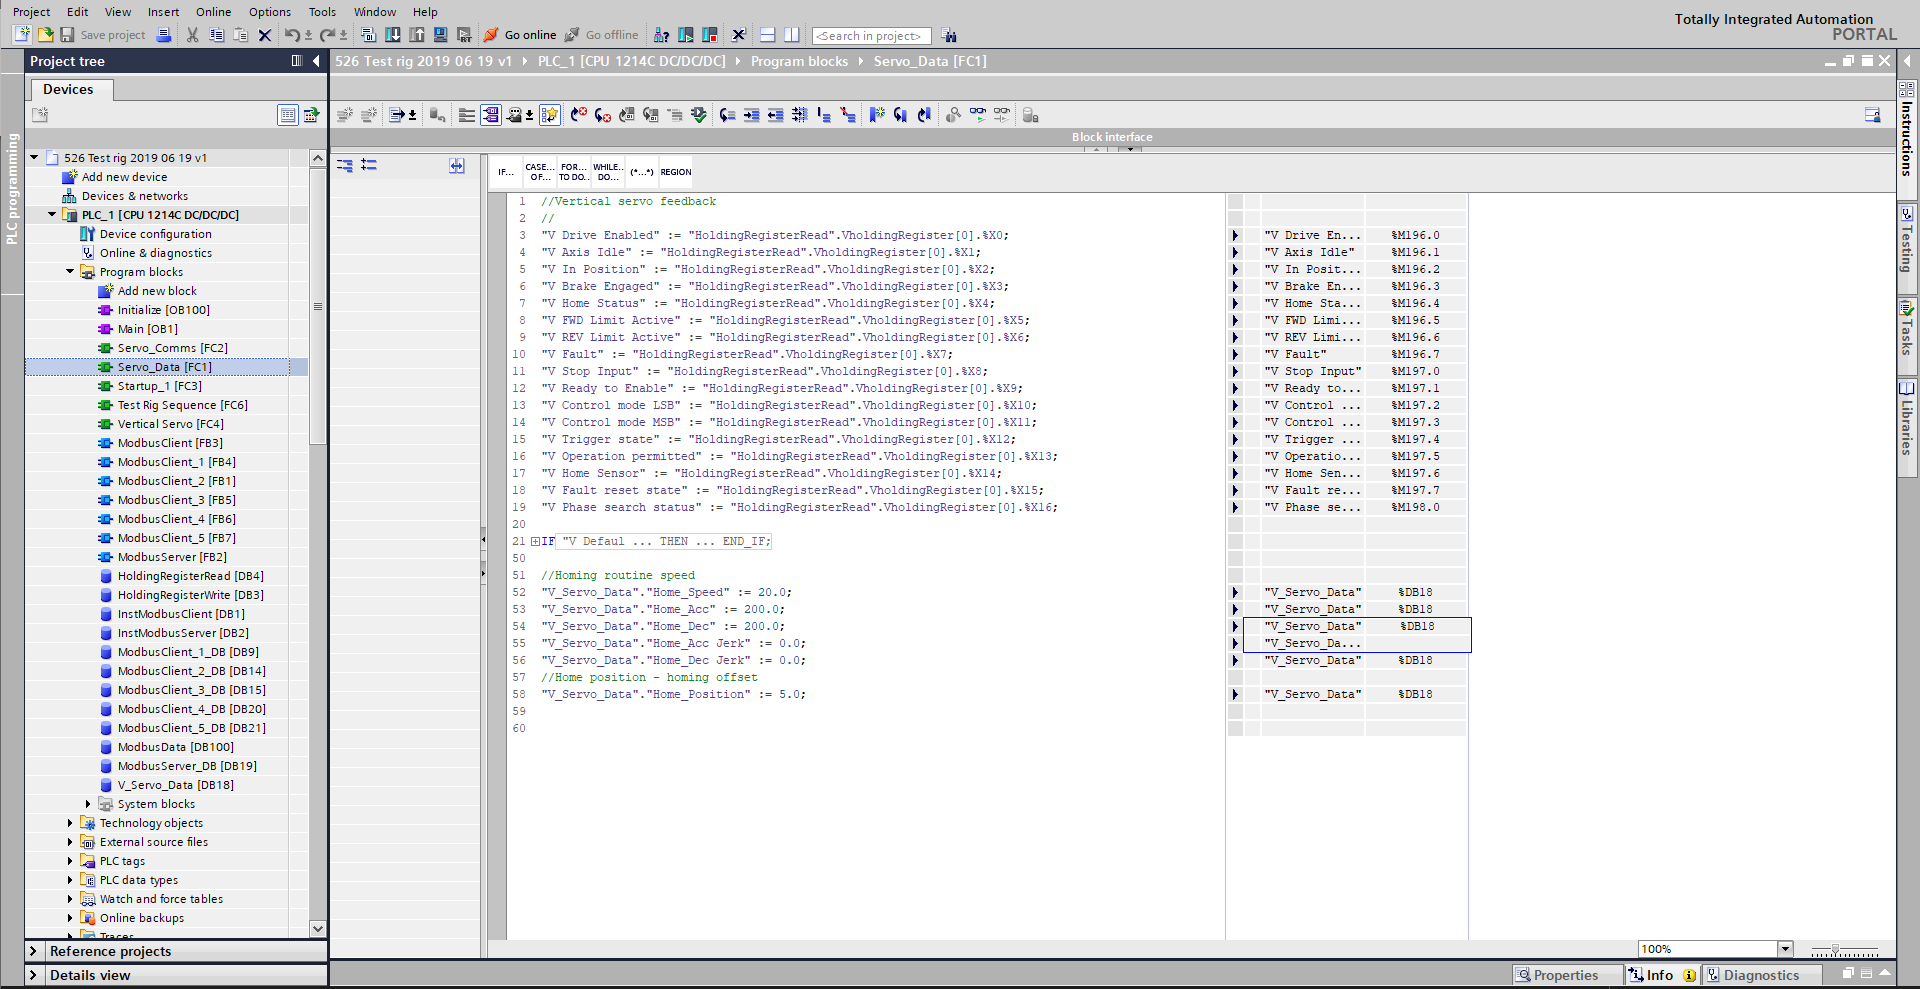The width and height of the screenshot is (1920, 989).
Task: Select the Devices tab
Action: point(68,89)
